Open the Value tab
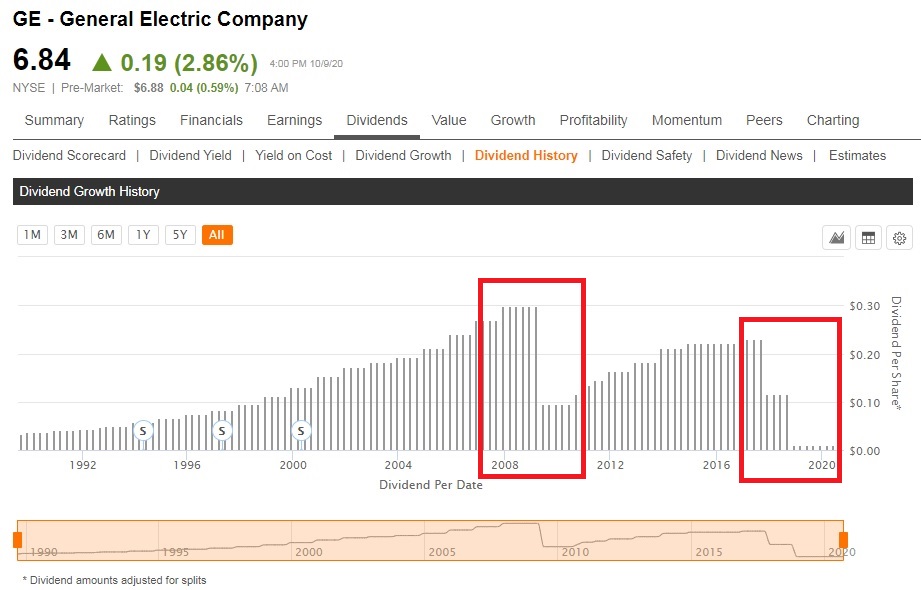 [x=449, y=120]
